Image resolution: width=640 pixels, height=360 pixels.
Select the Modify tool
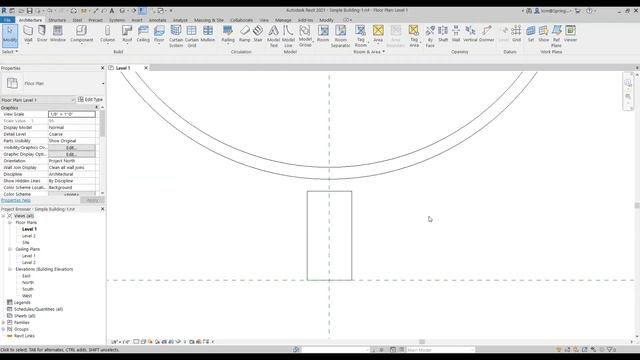coord(10,36)
